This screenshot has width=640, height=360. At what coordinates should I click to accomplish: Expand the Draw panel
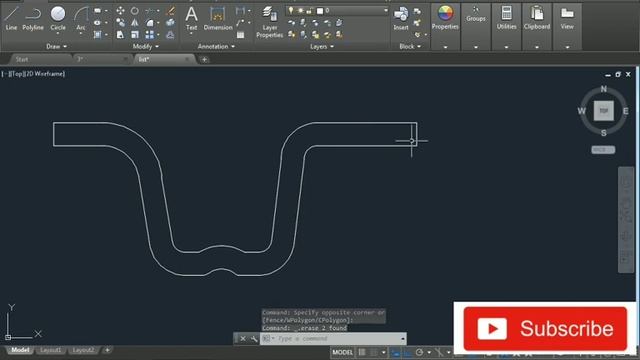tap(56, 47)
